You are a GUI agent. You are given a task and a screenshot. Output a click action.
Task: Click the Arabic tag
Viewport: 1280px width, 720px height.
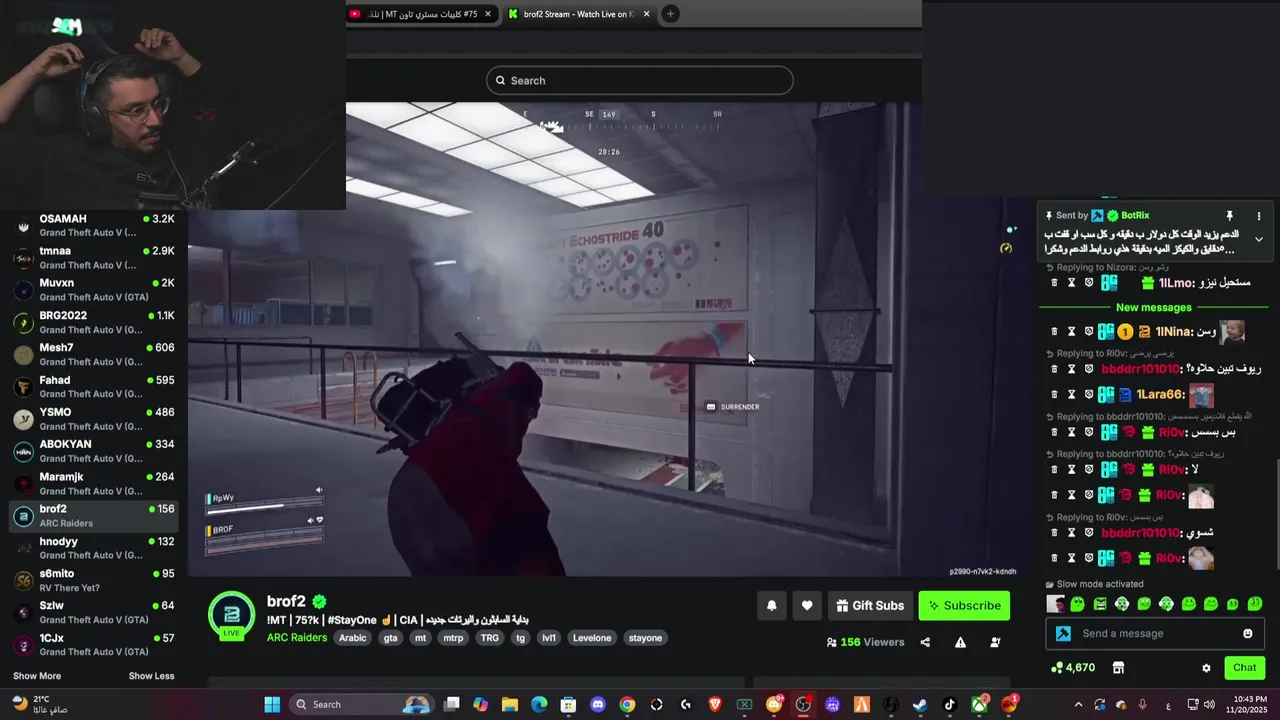[353, 638]
